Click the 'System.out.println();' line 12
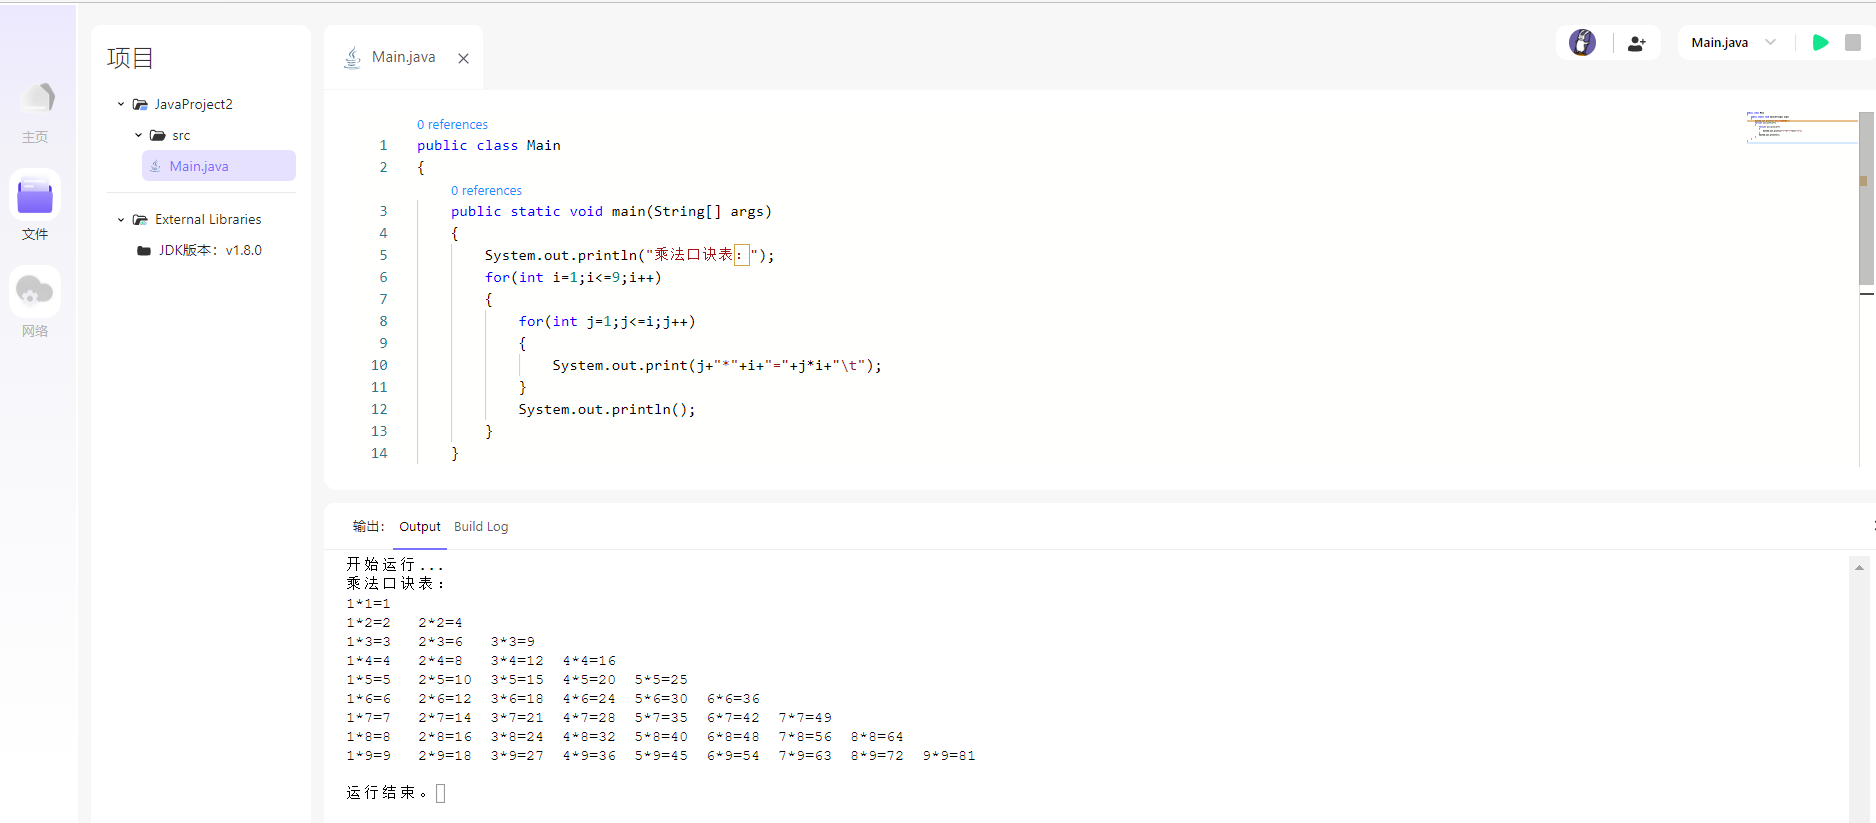1876x823 pixels. [x=607, y=409]
